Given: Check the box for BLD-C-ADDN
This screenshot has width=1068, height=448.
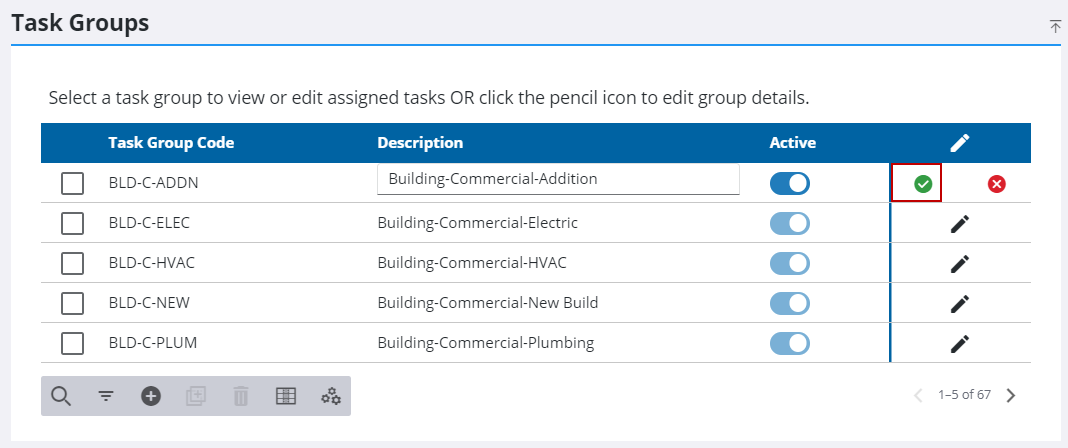Looking at the screenshot, I should (x=73, y=184).
